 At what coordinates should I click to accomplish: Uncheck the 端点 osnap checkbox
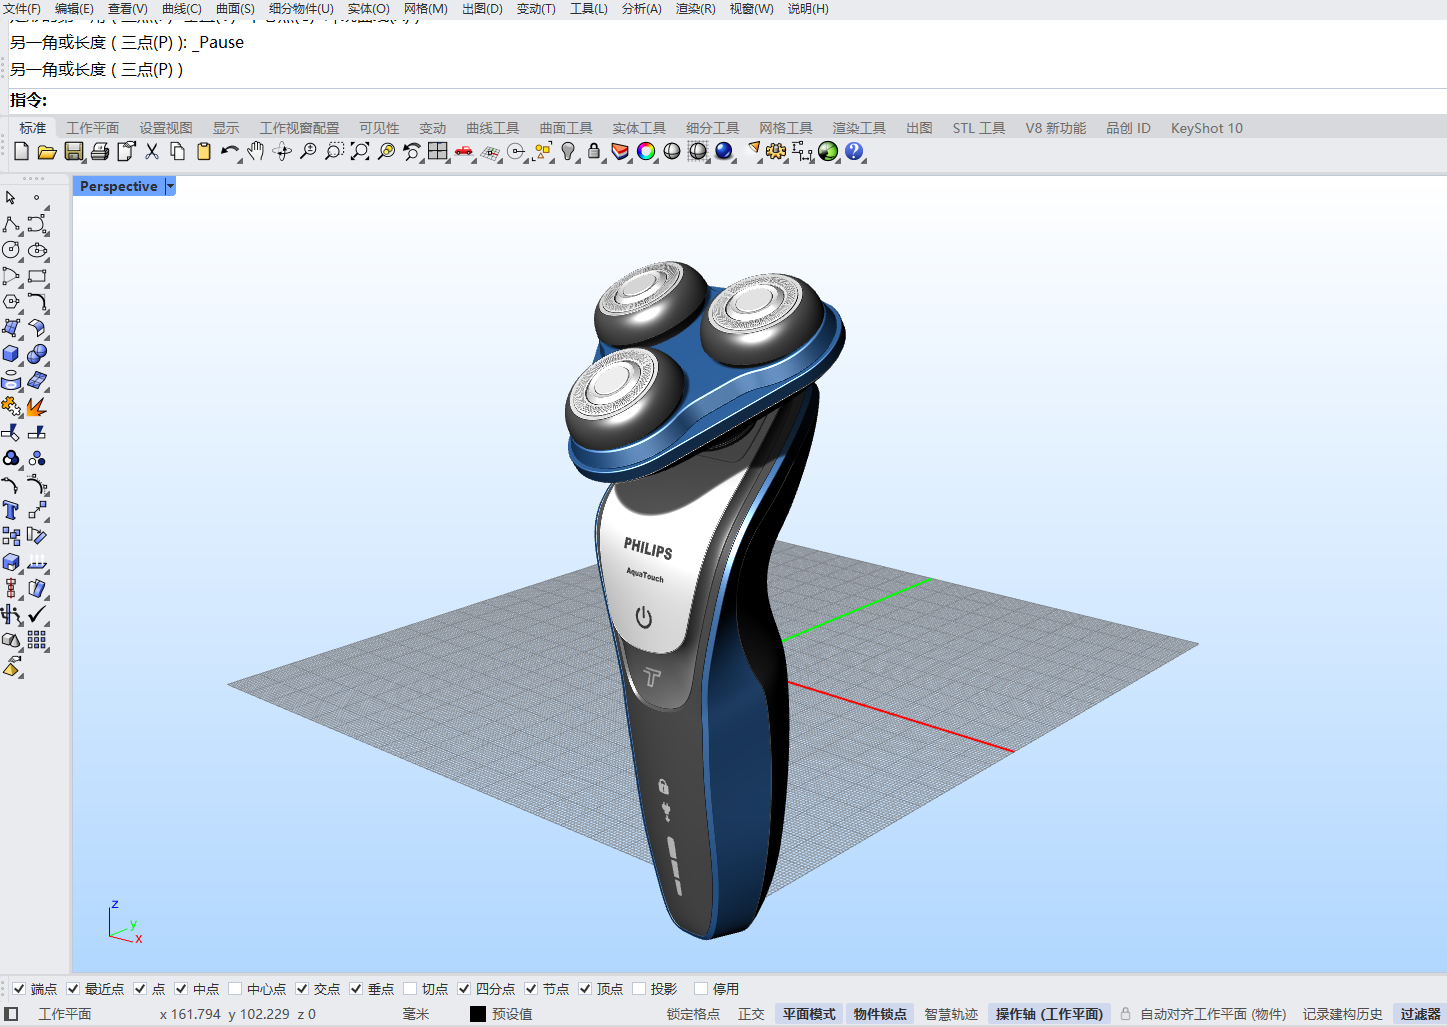click(x=19, y=989)
